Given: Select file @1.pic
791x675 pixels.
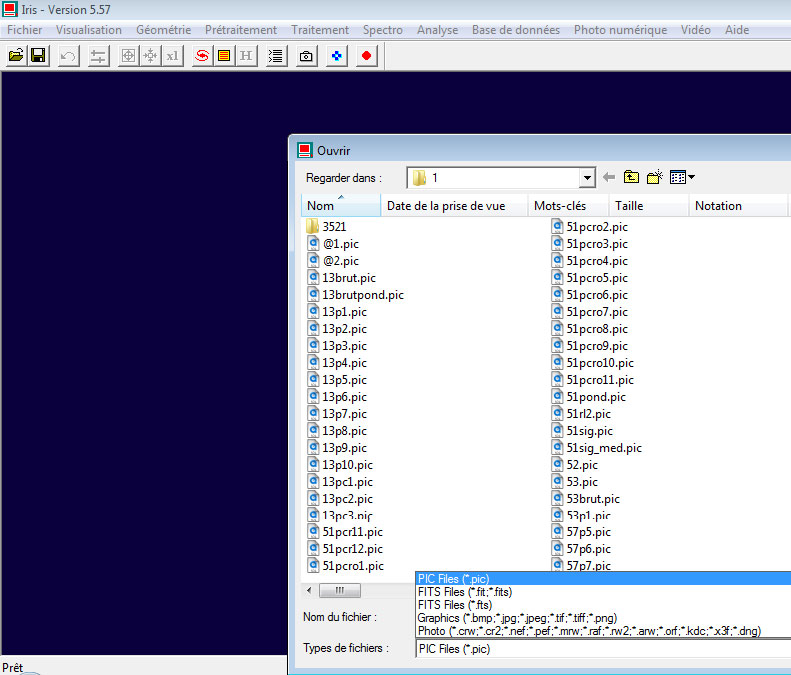Looking at the screenshot, I should [333, 244].
